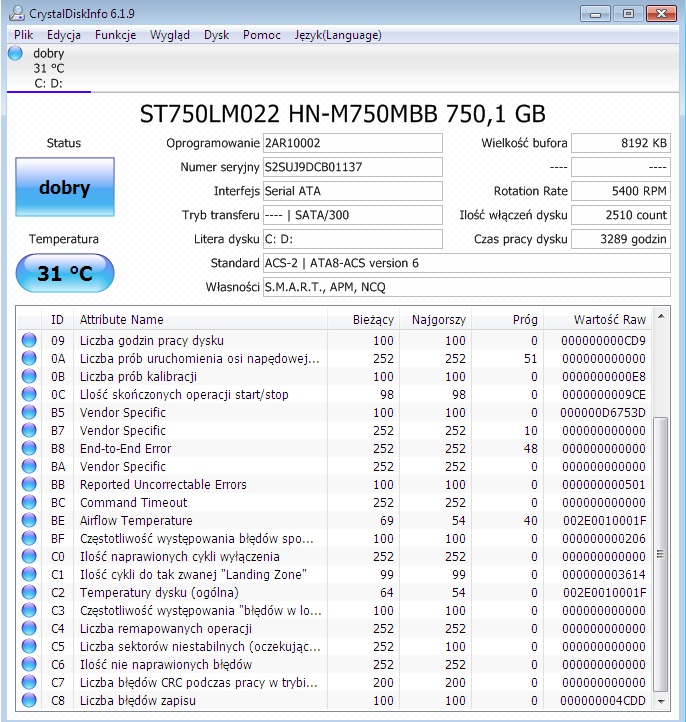Screen dimensions: 686x722
Task: Click the Standard field ACS-2 | ATA8-ACS version 6
Action: click(466, 263)
